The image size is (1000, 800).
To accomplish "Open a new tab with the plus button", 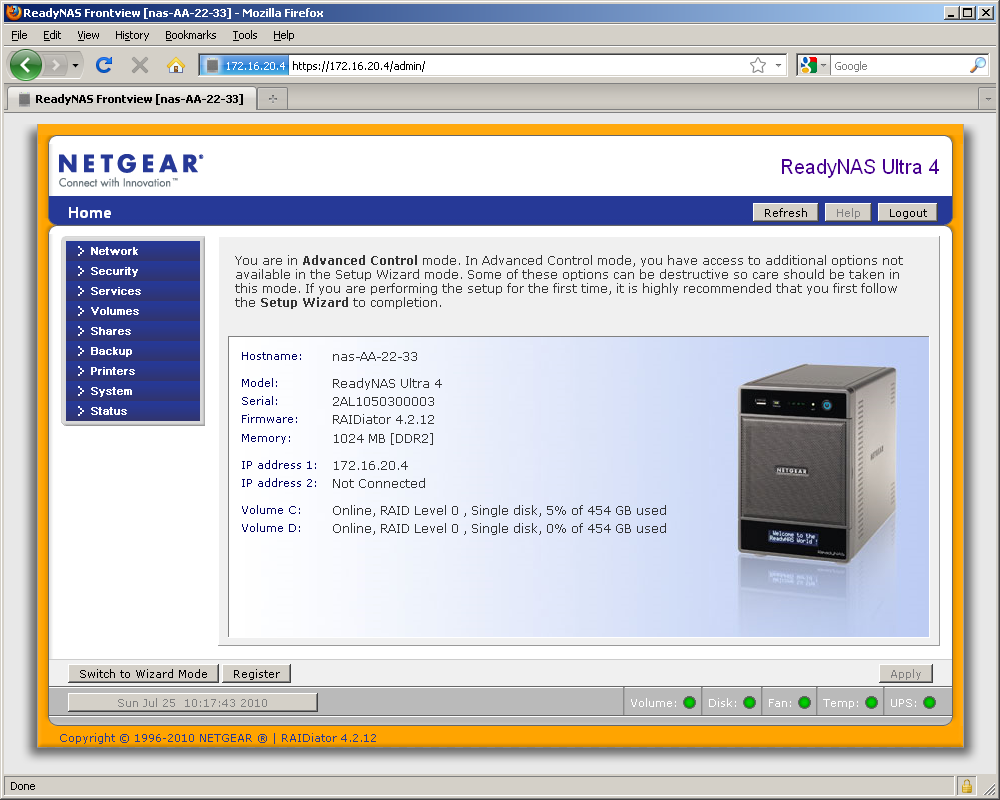I will click(273, 99).
